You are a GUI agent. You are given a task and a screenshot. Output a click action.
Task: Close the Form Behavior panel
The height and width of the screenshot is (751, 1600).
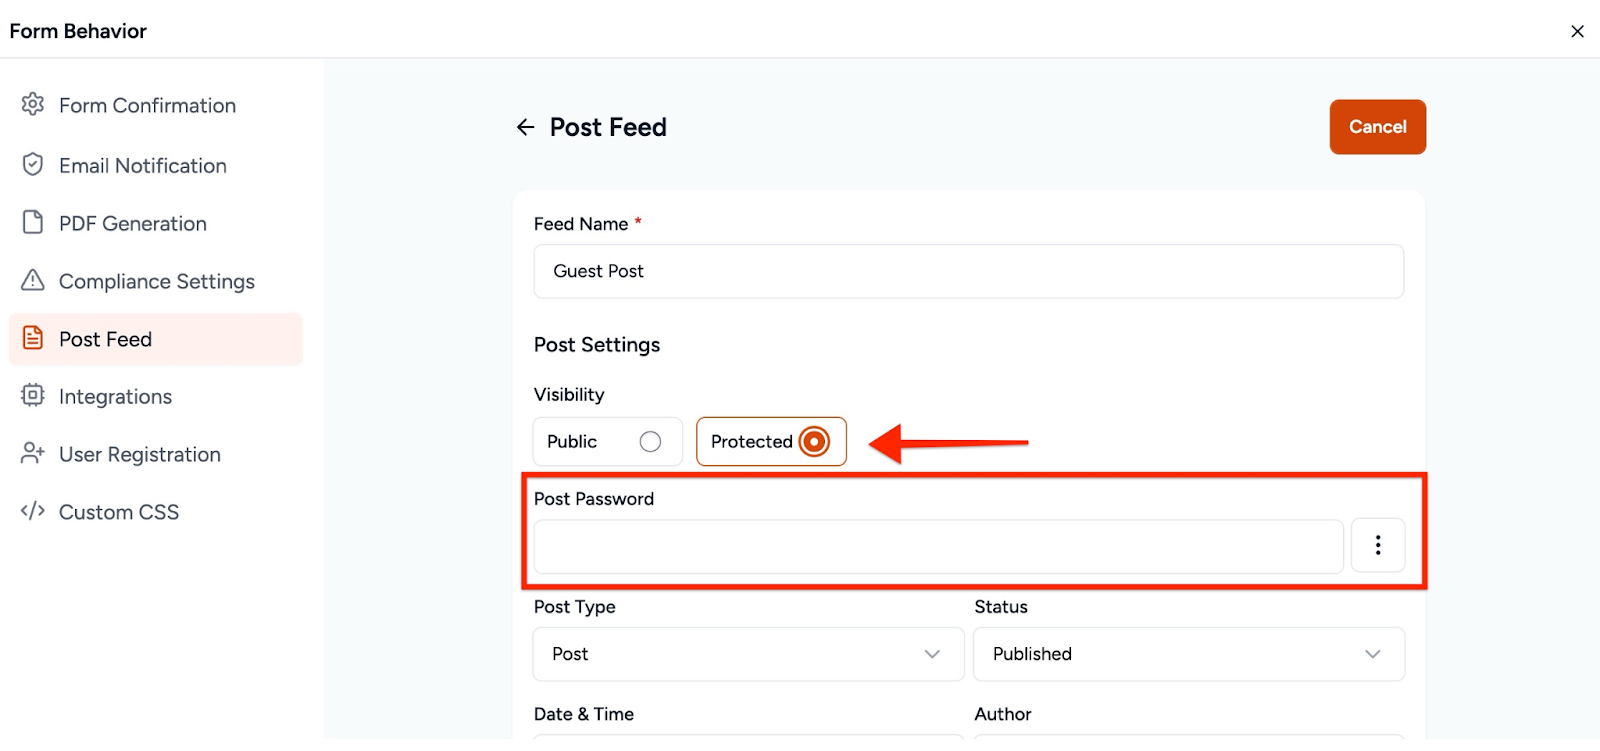pyautogui.click(x=1577, y=31)
